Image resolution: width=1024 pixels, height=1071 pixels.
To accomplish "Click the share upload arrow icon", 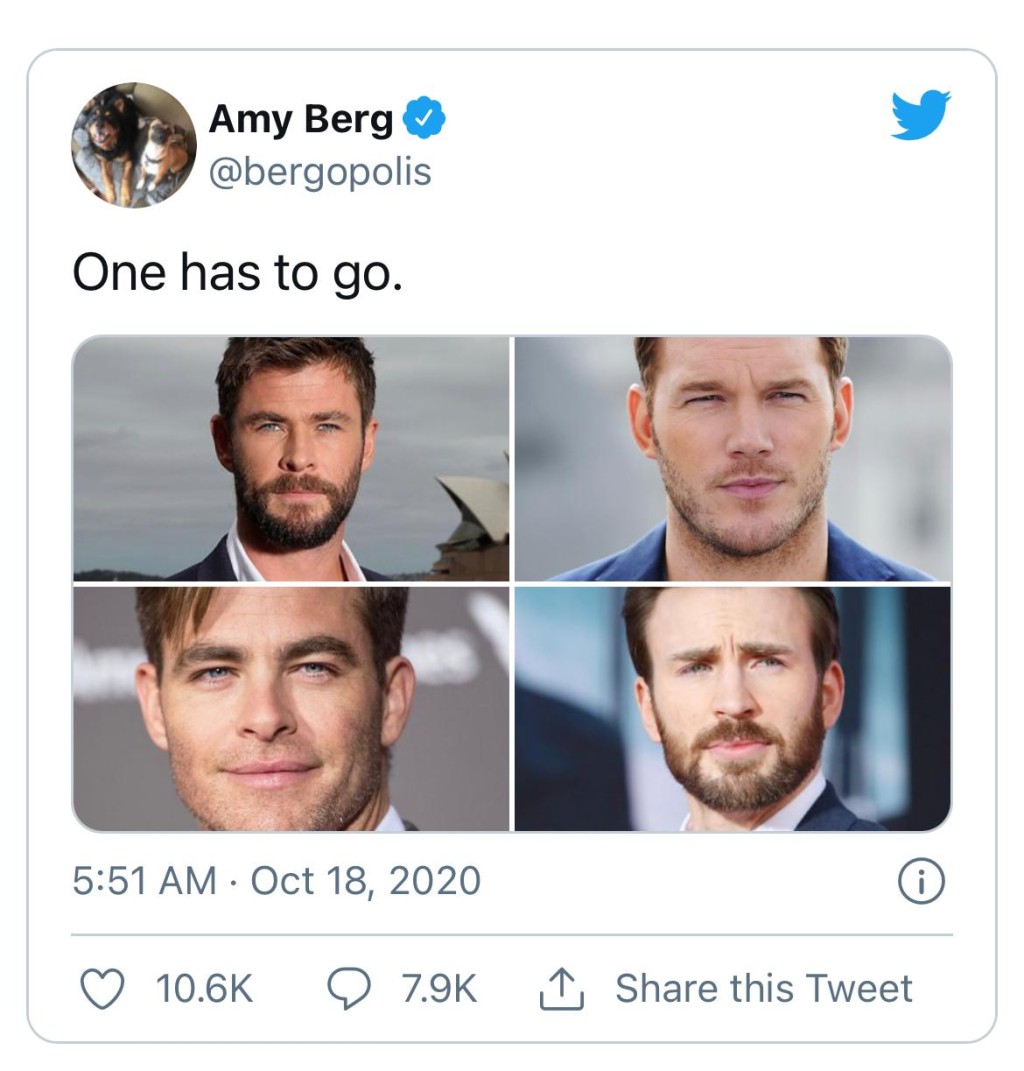I will [560, 988].
